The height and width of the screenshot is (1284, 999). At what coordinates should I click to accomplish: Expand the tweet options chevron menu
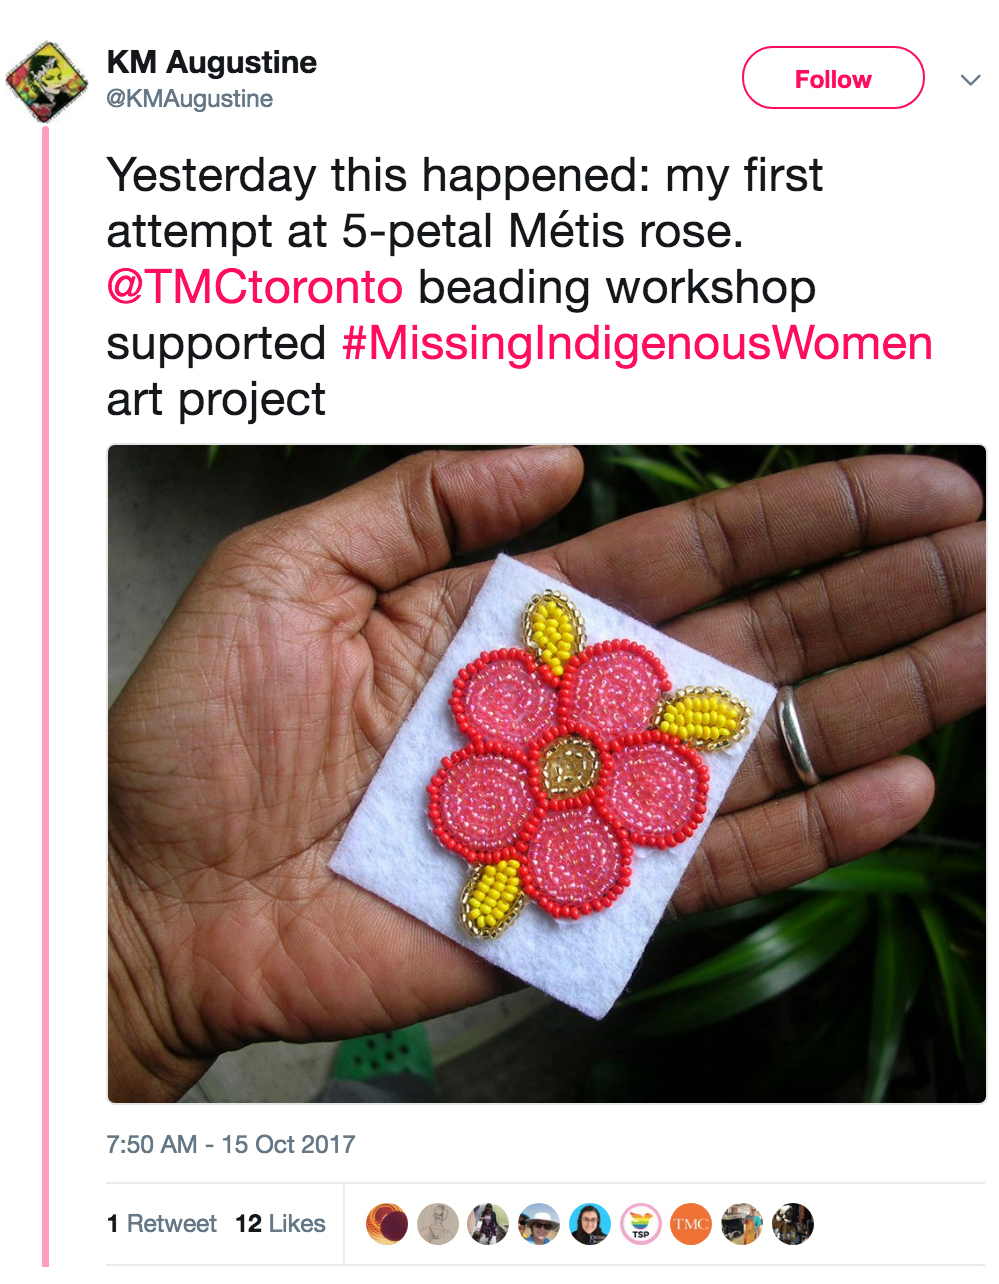pos(970,80)
